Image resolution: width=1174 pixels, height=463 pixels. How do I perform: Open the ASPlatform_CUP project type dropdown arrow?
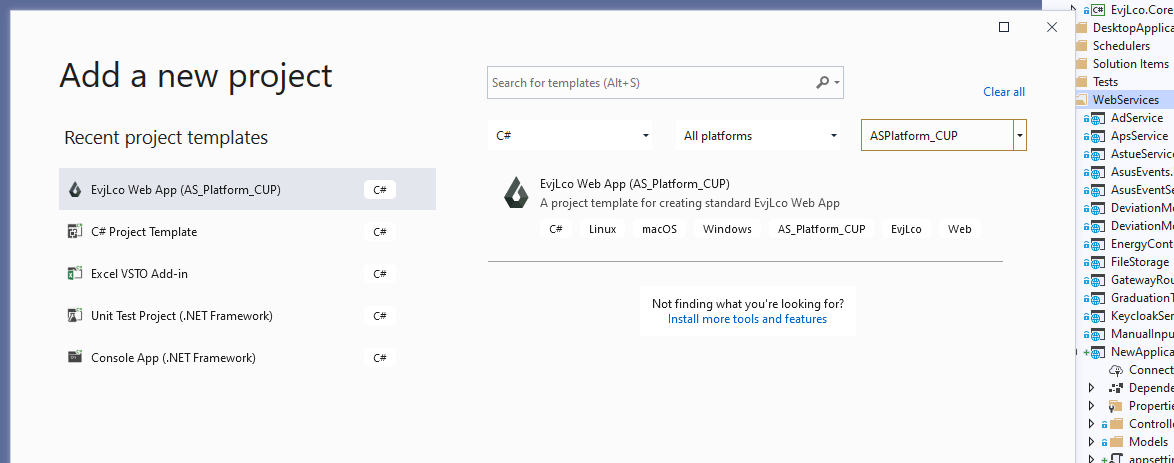(x=1020, y=136)
